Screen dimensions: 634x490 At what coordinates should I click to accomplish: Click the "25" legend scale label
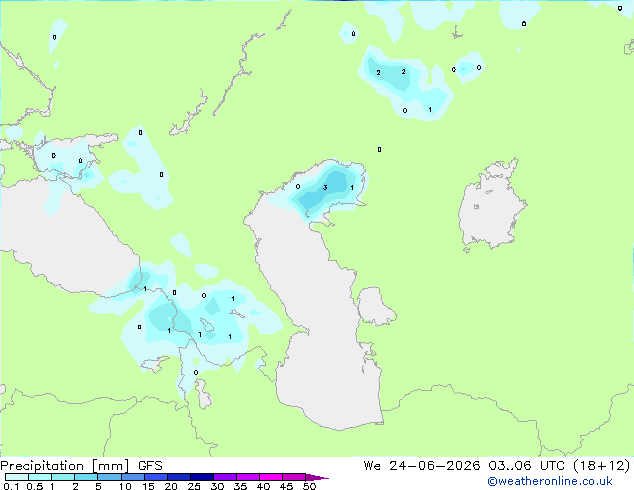coord(194,486)
